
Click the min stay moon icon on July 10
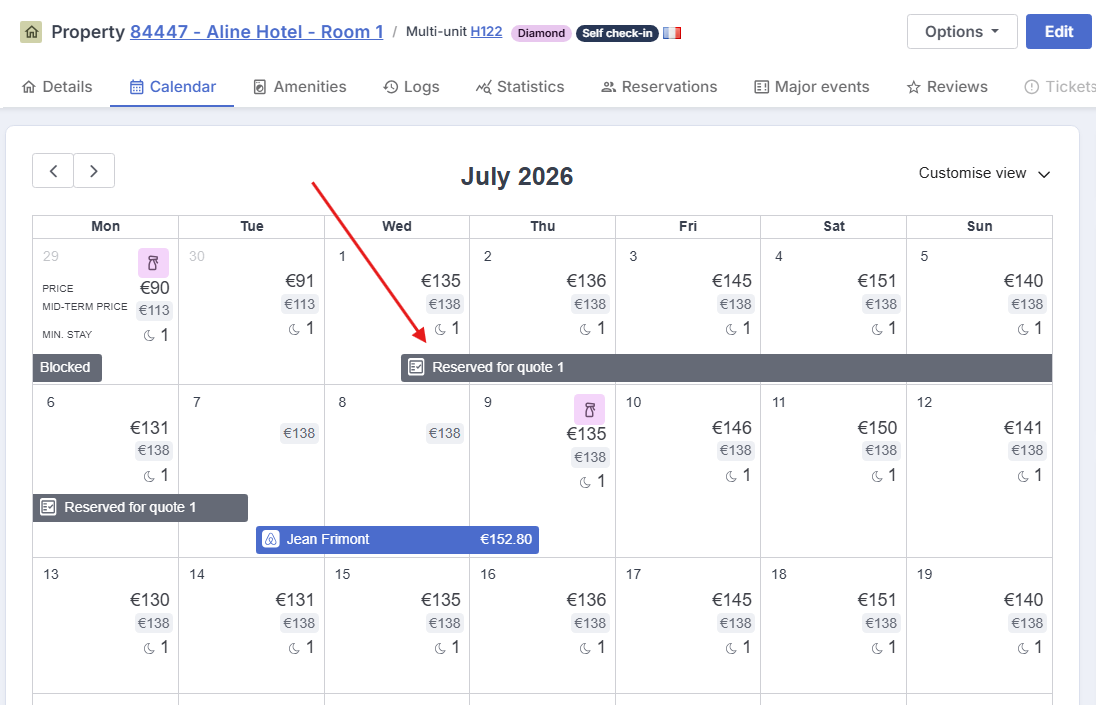(x=731, y=477)
